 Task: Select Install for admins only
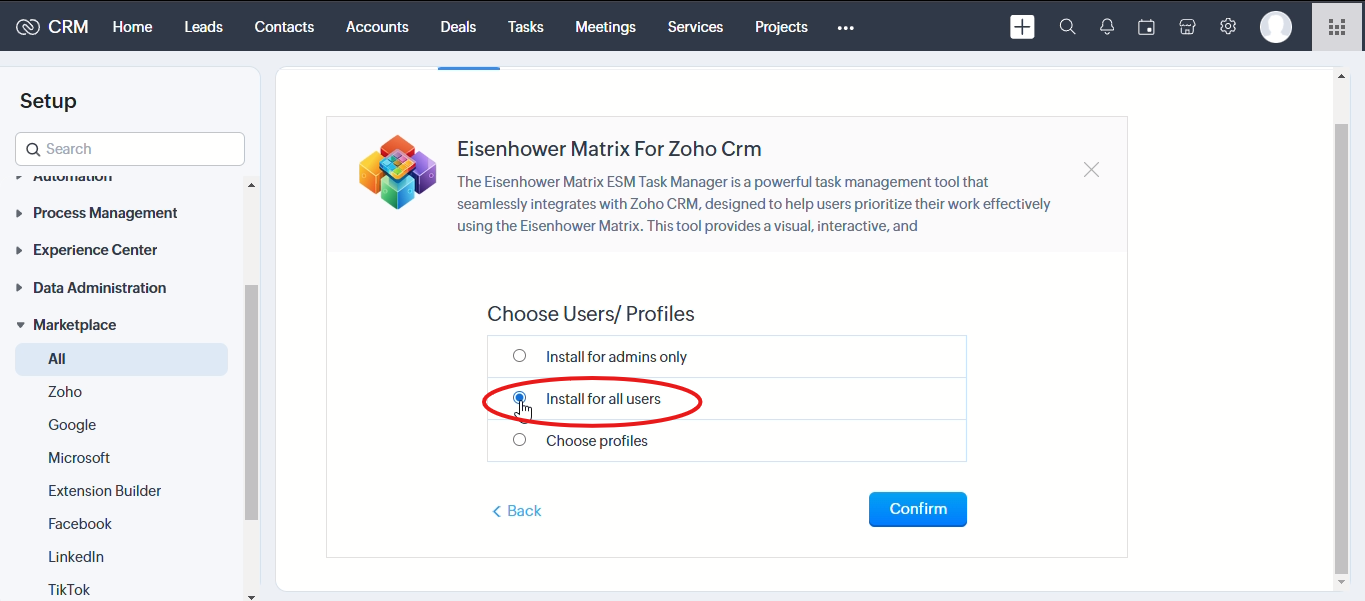pos(519,356)
